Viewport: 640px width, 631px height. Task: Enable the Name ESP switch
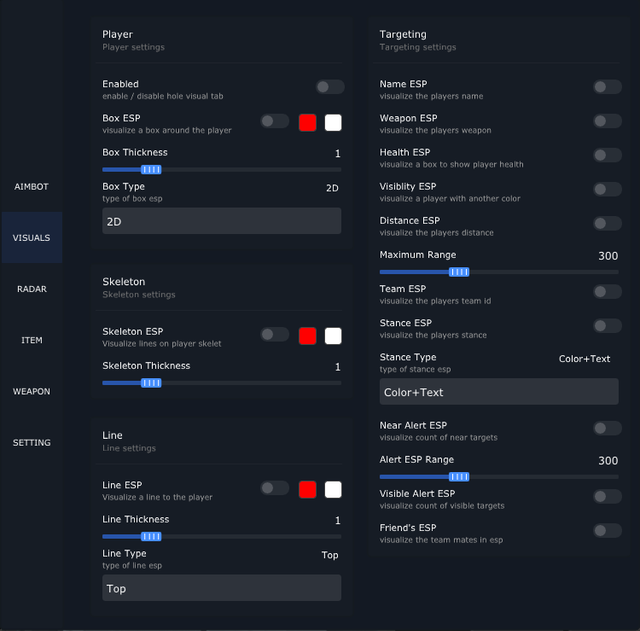click(x=607, y=87)
